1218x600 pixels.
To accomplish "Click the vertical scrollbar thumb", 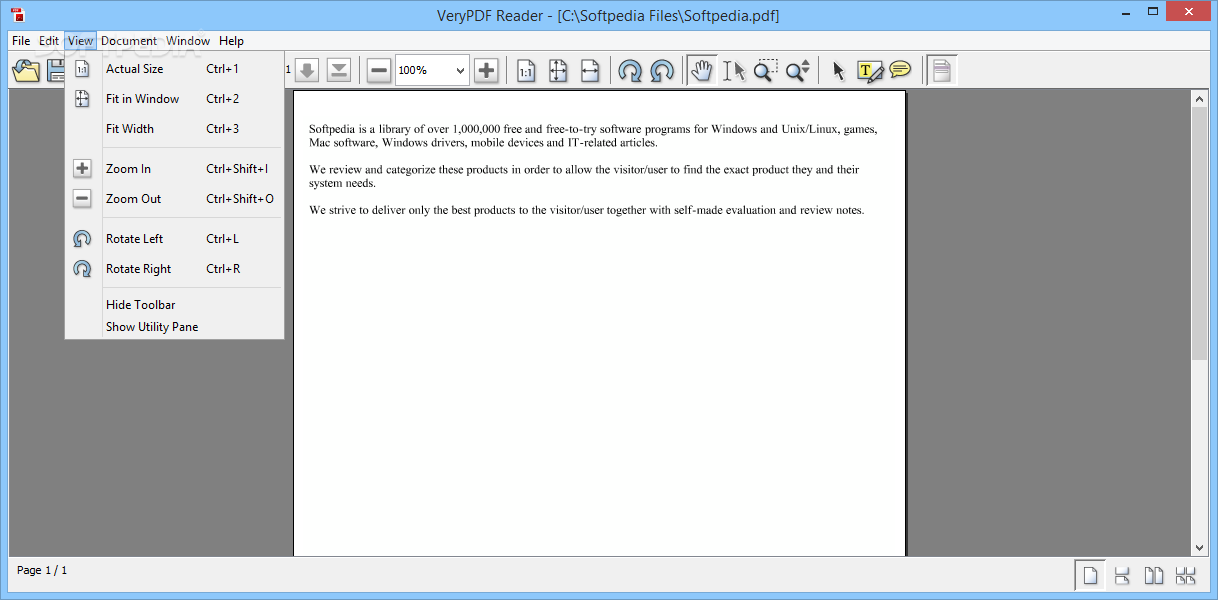I will point(1199,233).
